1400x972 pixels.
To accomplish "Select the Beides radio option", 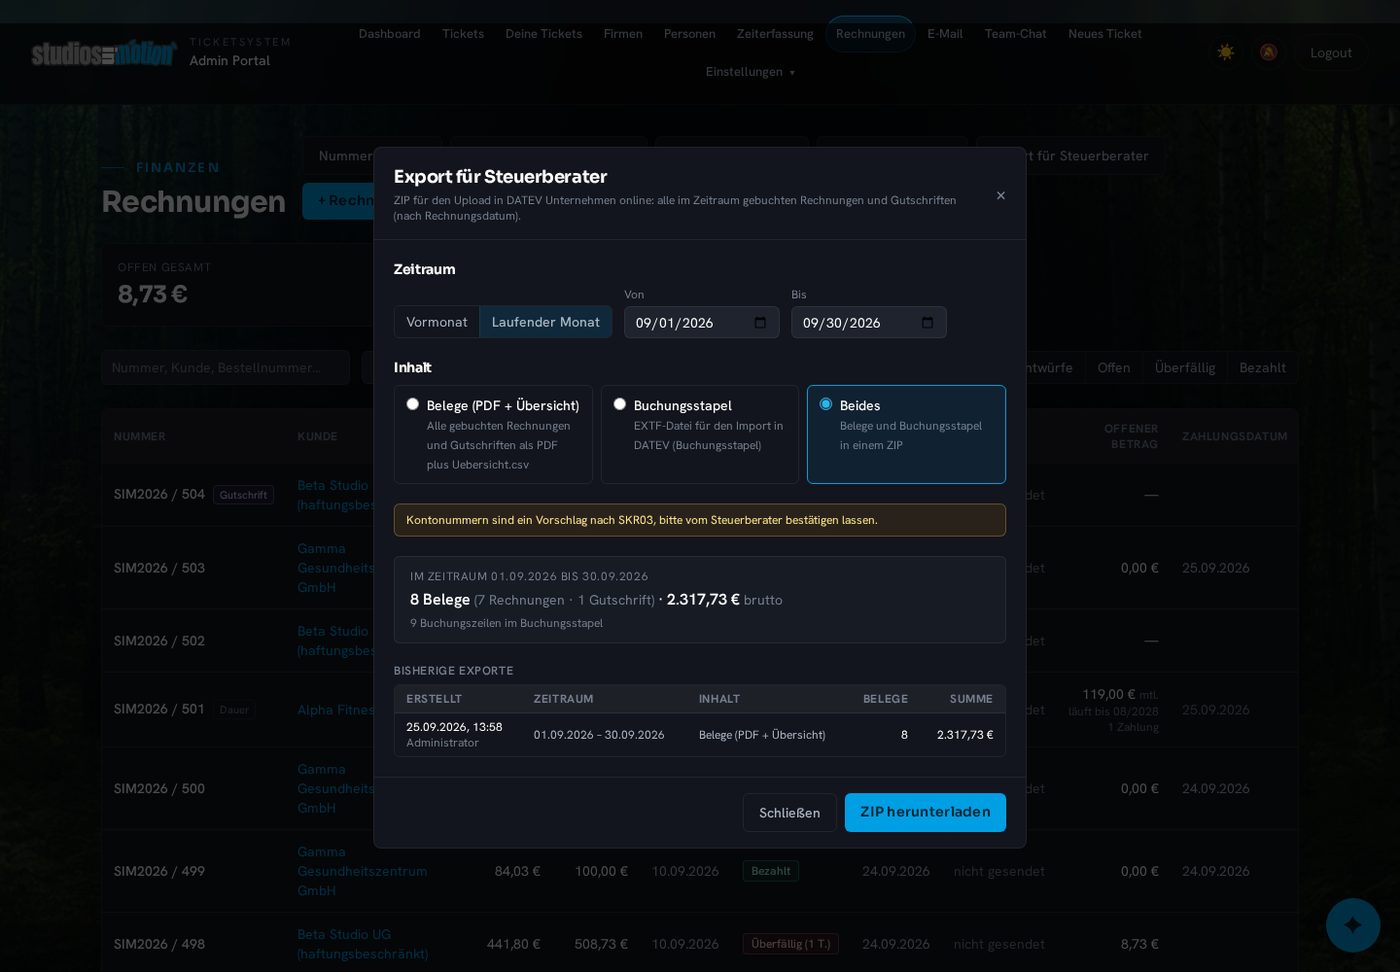I will click(x=826, y=404).
